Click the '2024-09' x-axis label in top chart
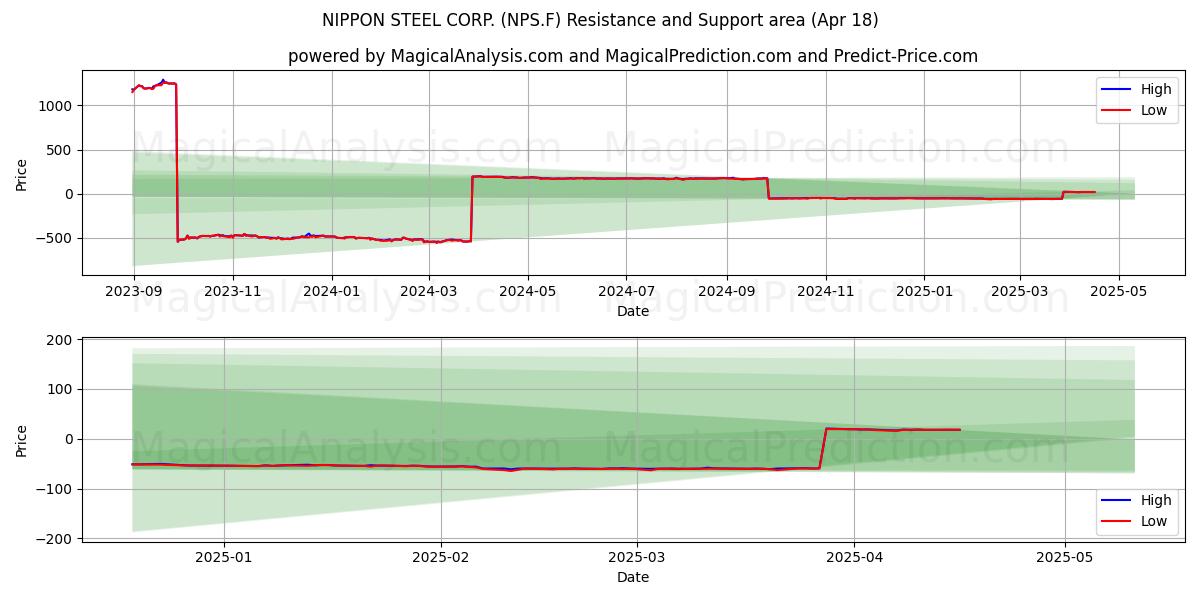Viewport: 1200px width, 600px height. point(726,292)
